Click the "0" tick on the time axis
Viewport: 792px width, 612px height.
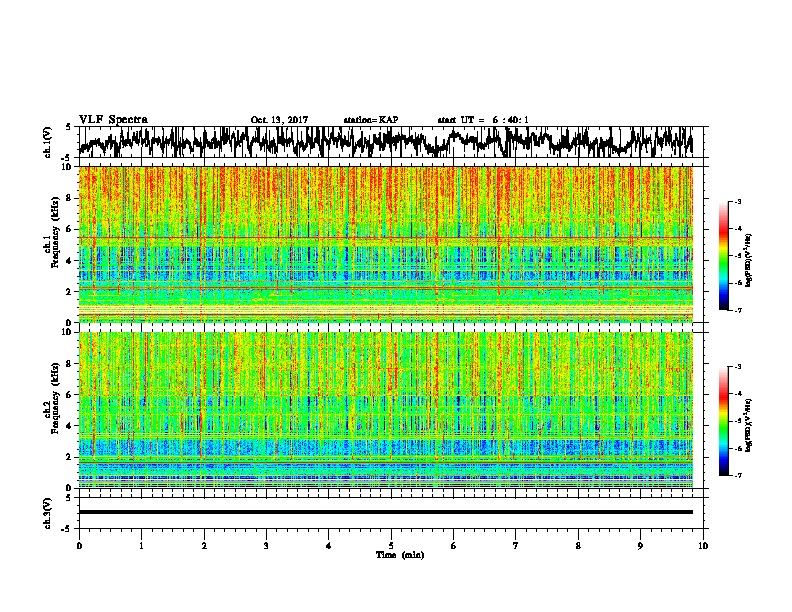coord(79,546)
